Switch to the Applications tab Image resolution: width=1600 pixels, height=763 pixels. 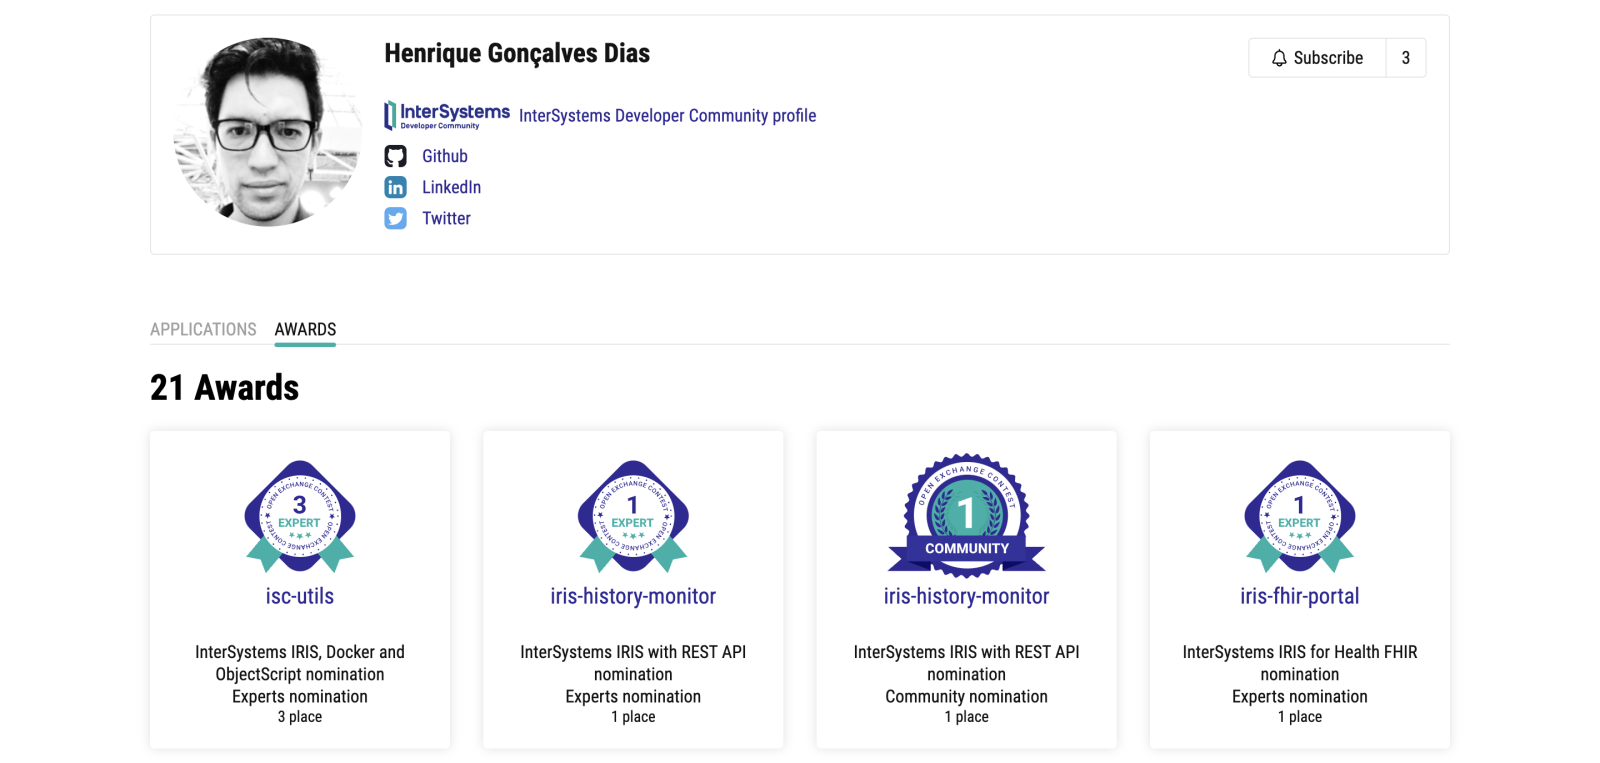tap(203, 329)
